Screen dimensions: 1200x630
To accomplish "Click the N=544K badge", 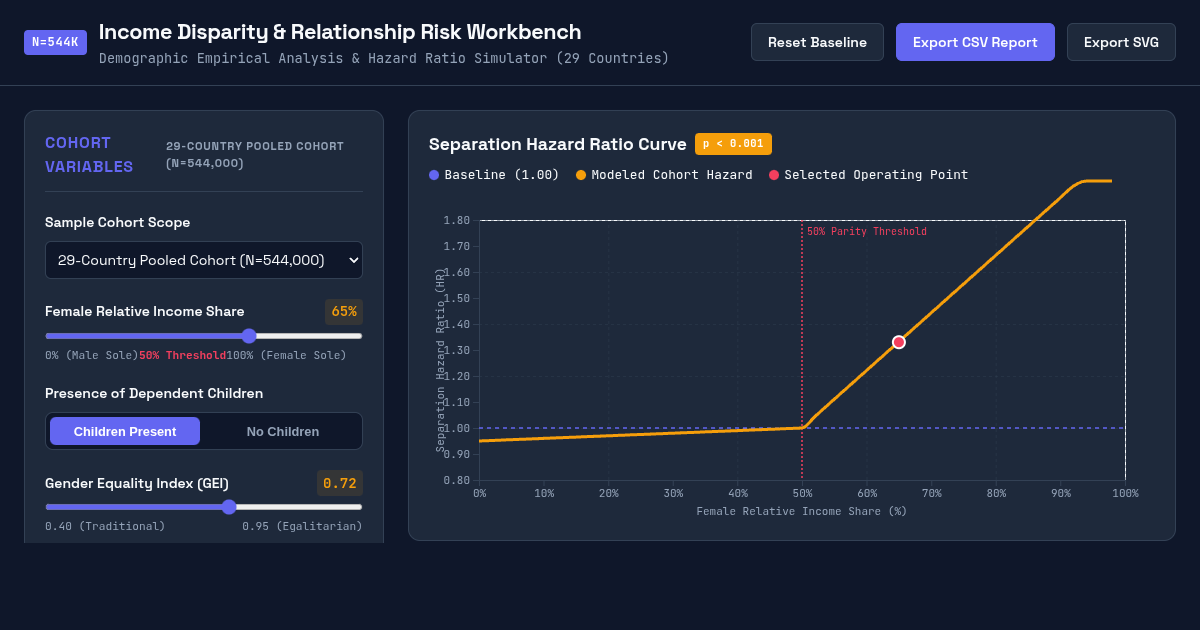I will pyautogui.click(x=56, y=42).
